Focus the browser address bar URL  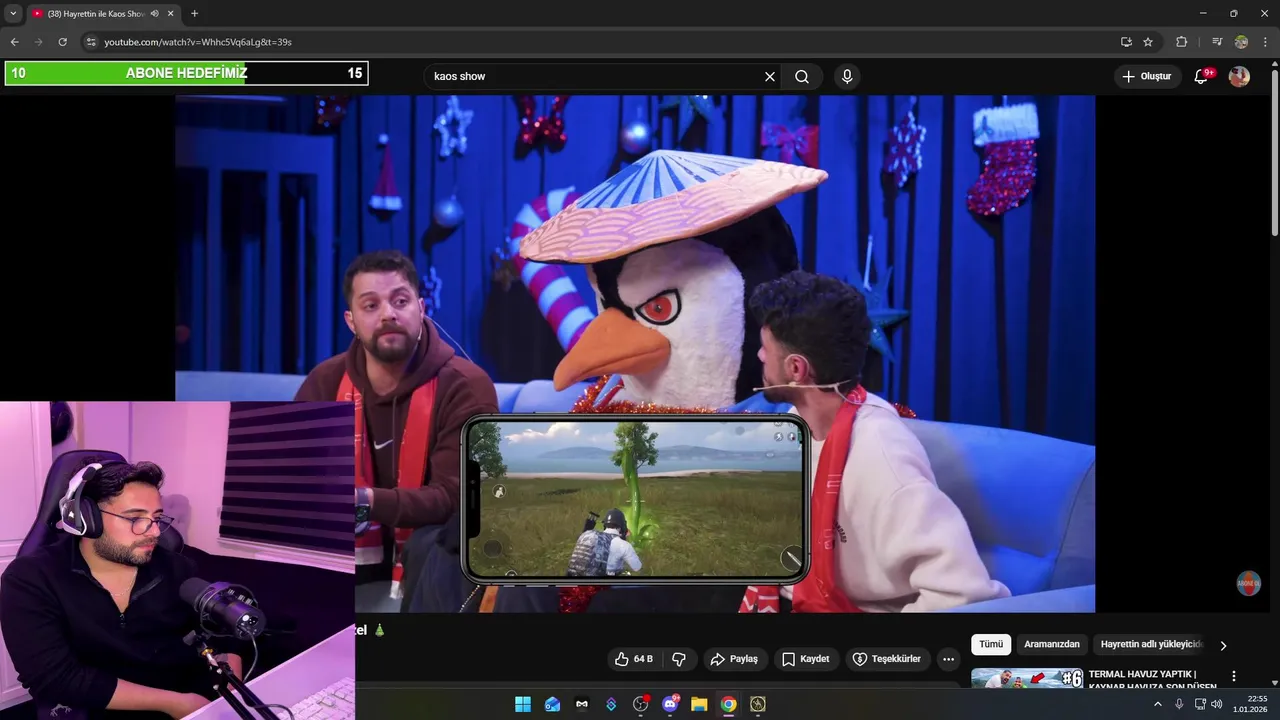(198, 42)
